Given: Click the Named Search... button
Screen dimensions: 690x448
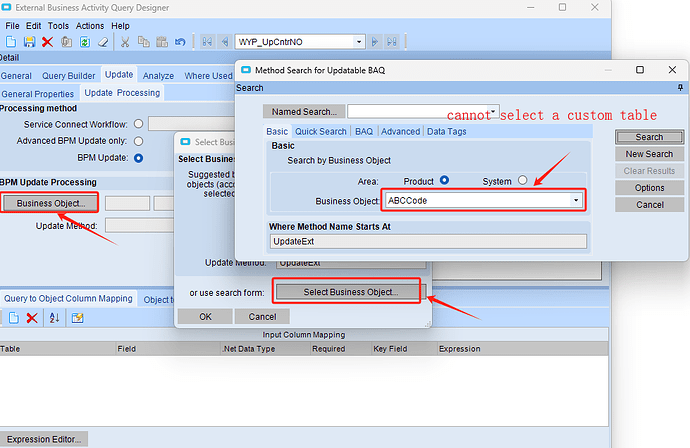Looking at the screenshot, I should (304, 112).
